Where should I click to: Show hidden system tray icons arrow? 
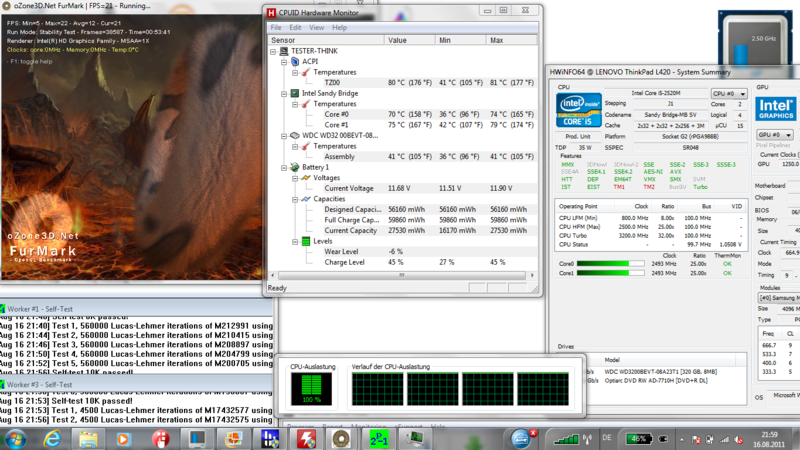click(x=682, y=439)
